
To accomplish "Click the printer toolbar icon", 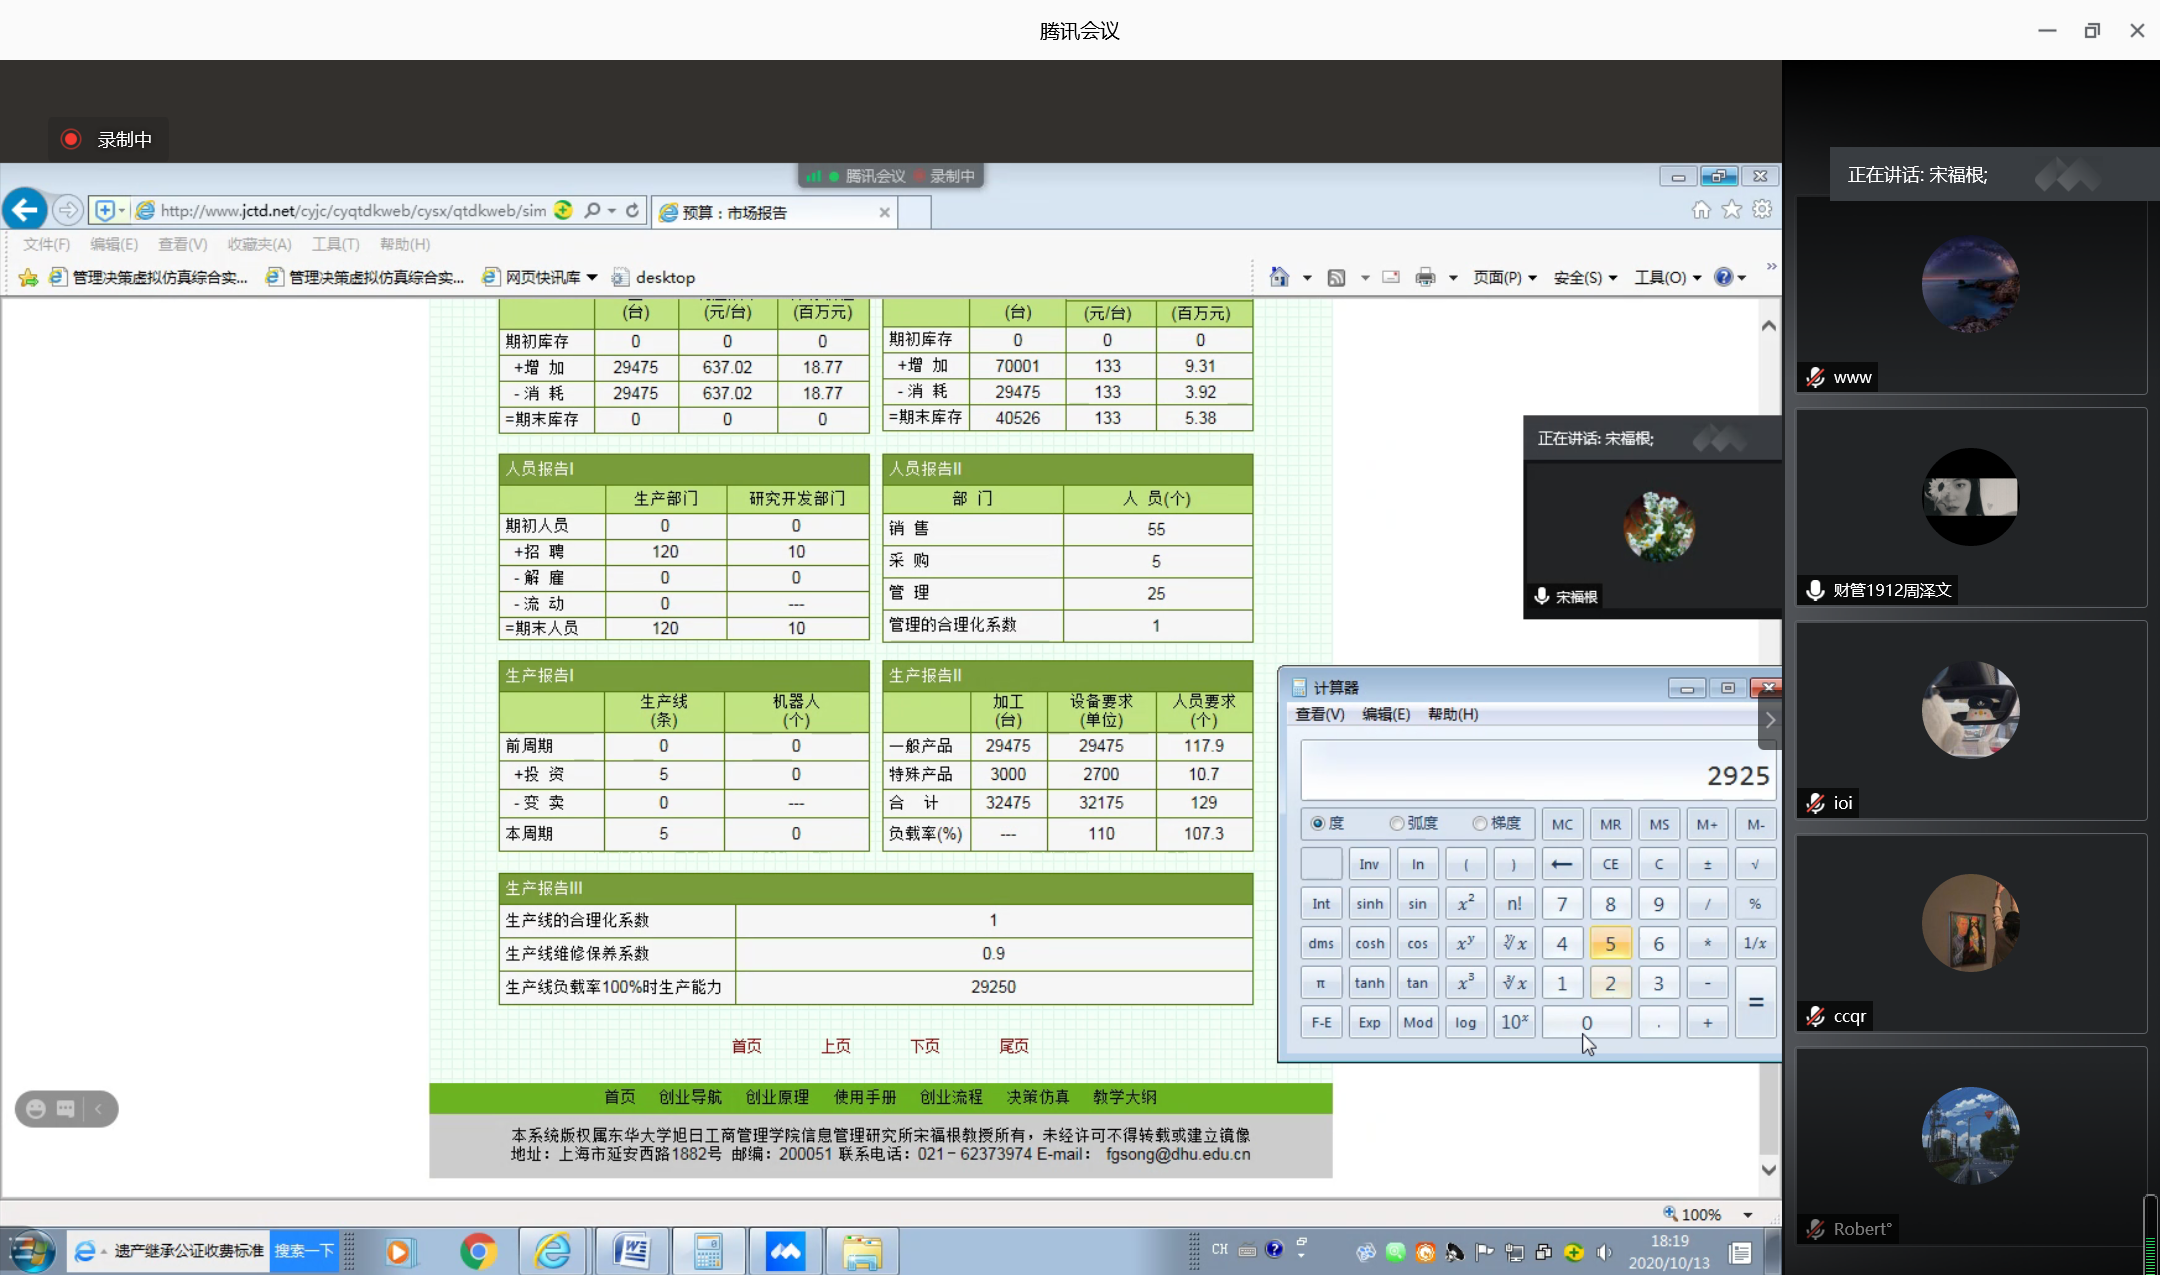I will 1425,277.
